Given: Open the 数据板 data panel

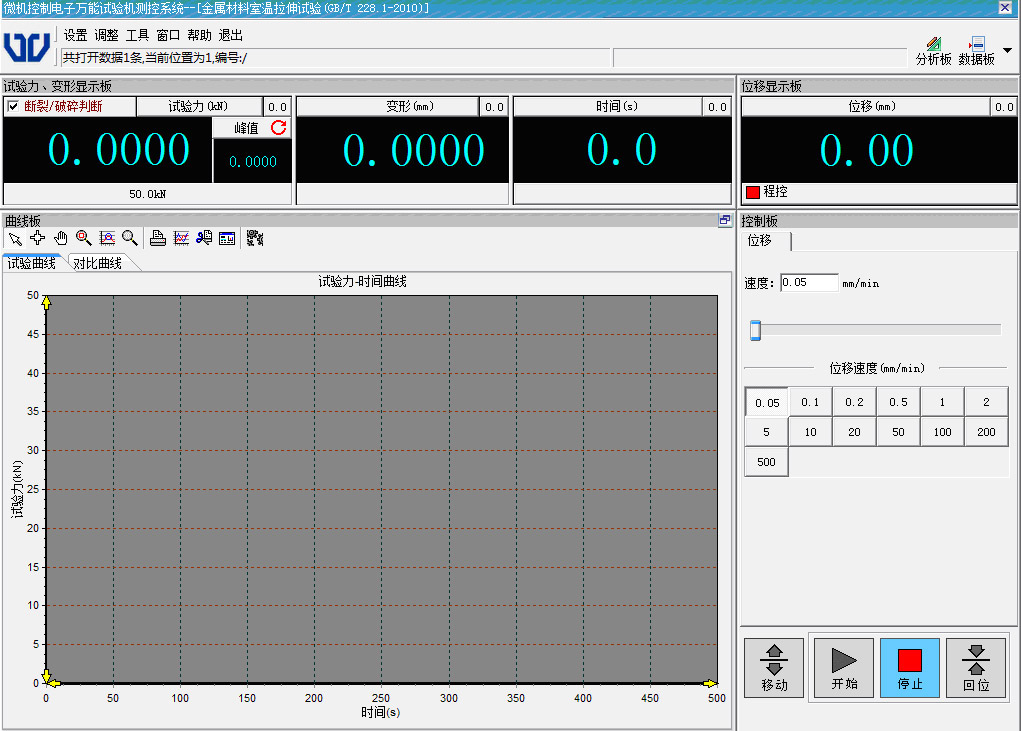Looking at the screenshot, I should pos(976,51).
